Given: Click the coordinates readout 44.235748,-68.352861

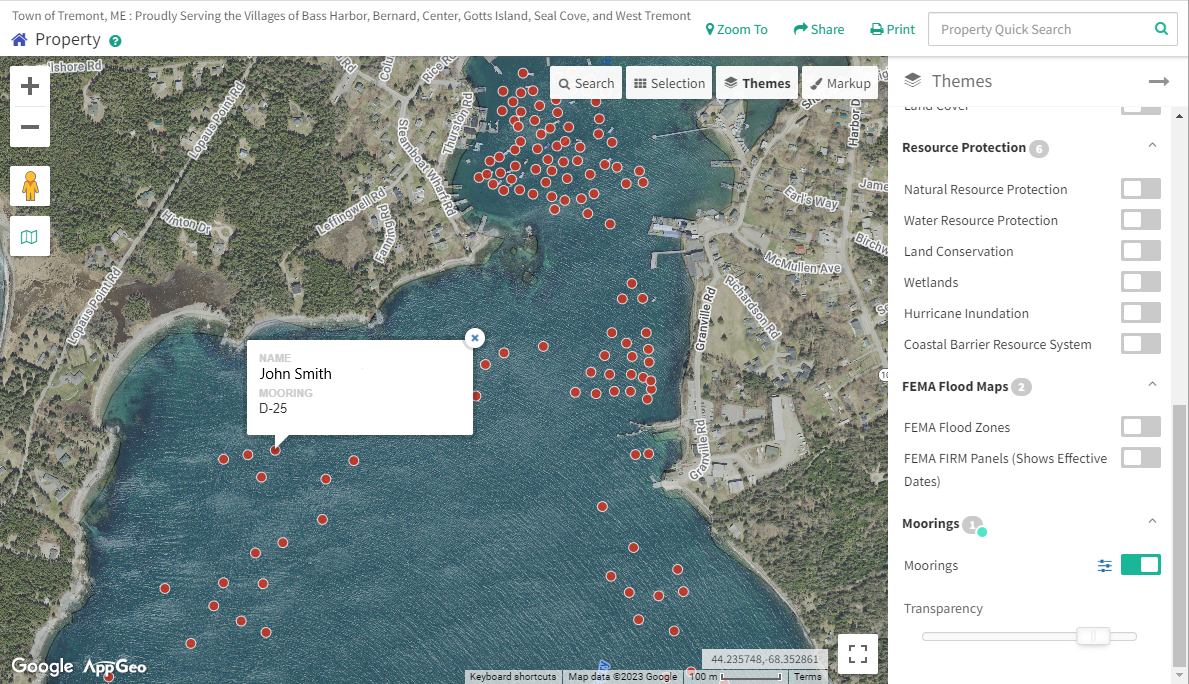Looking at the screenshot, I should [764, 659].
